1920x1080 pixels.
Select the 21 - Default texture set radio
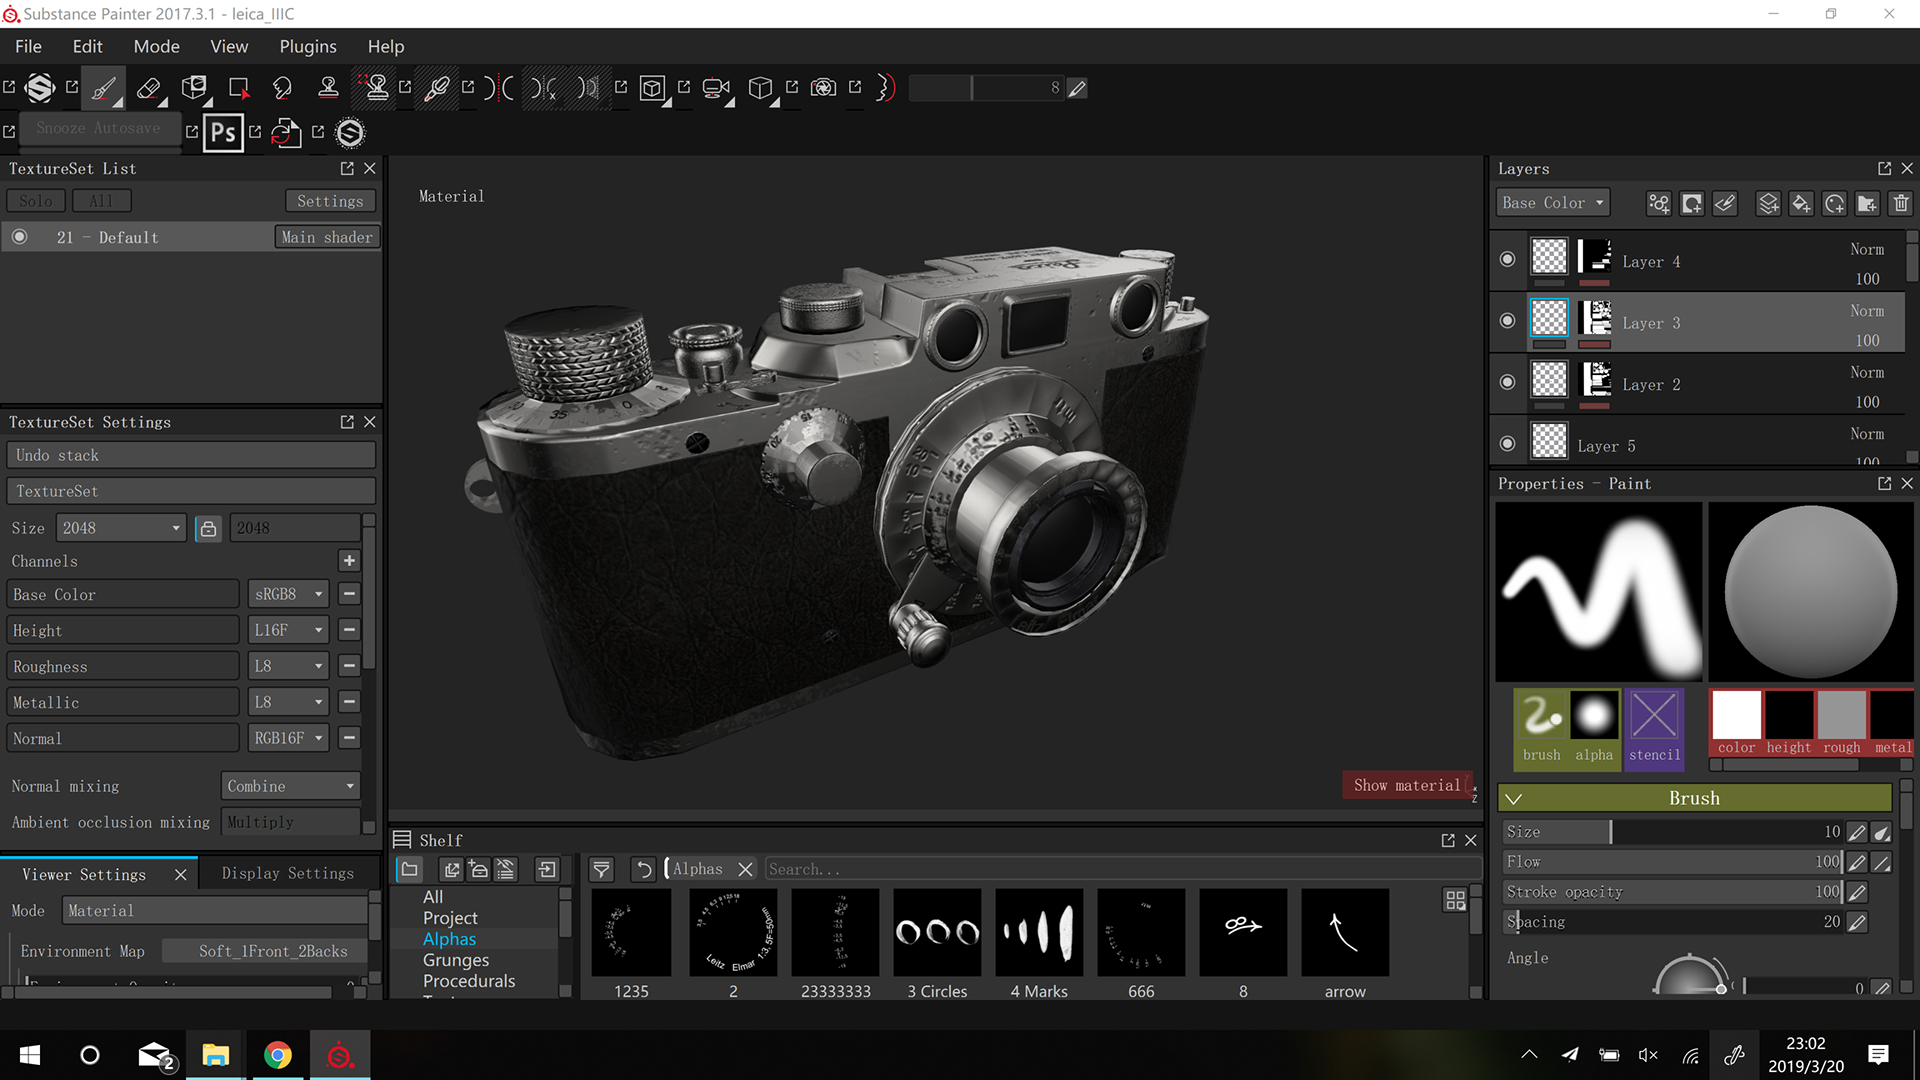[20, 237]
